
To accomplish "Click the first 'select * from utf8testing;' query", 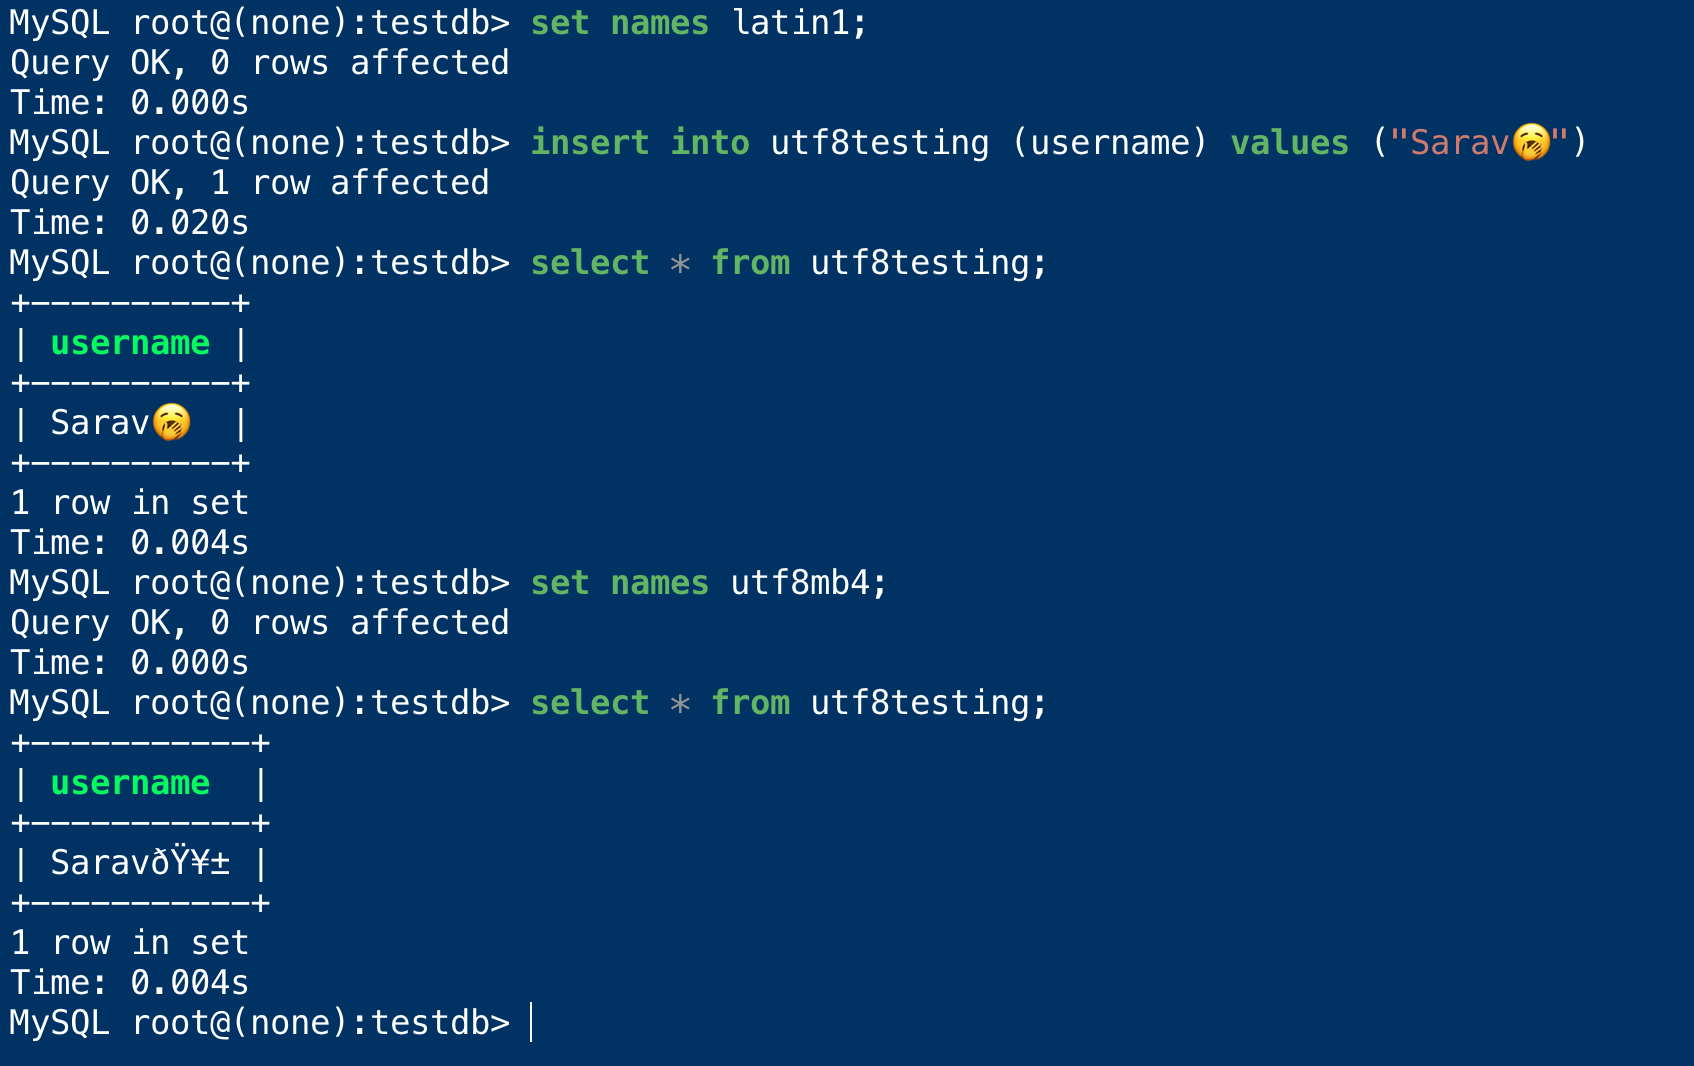I will click(789, 262).
